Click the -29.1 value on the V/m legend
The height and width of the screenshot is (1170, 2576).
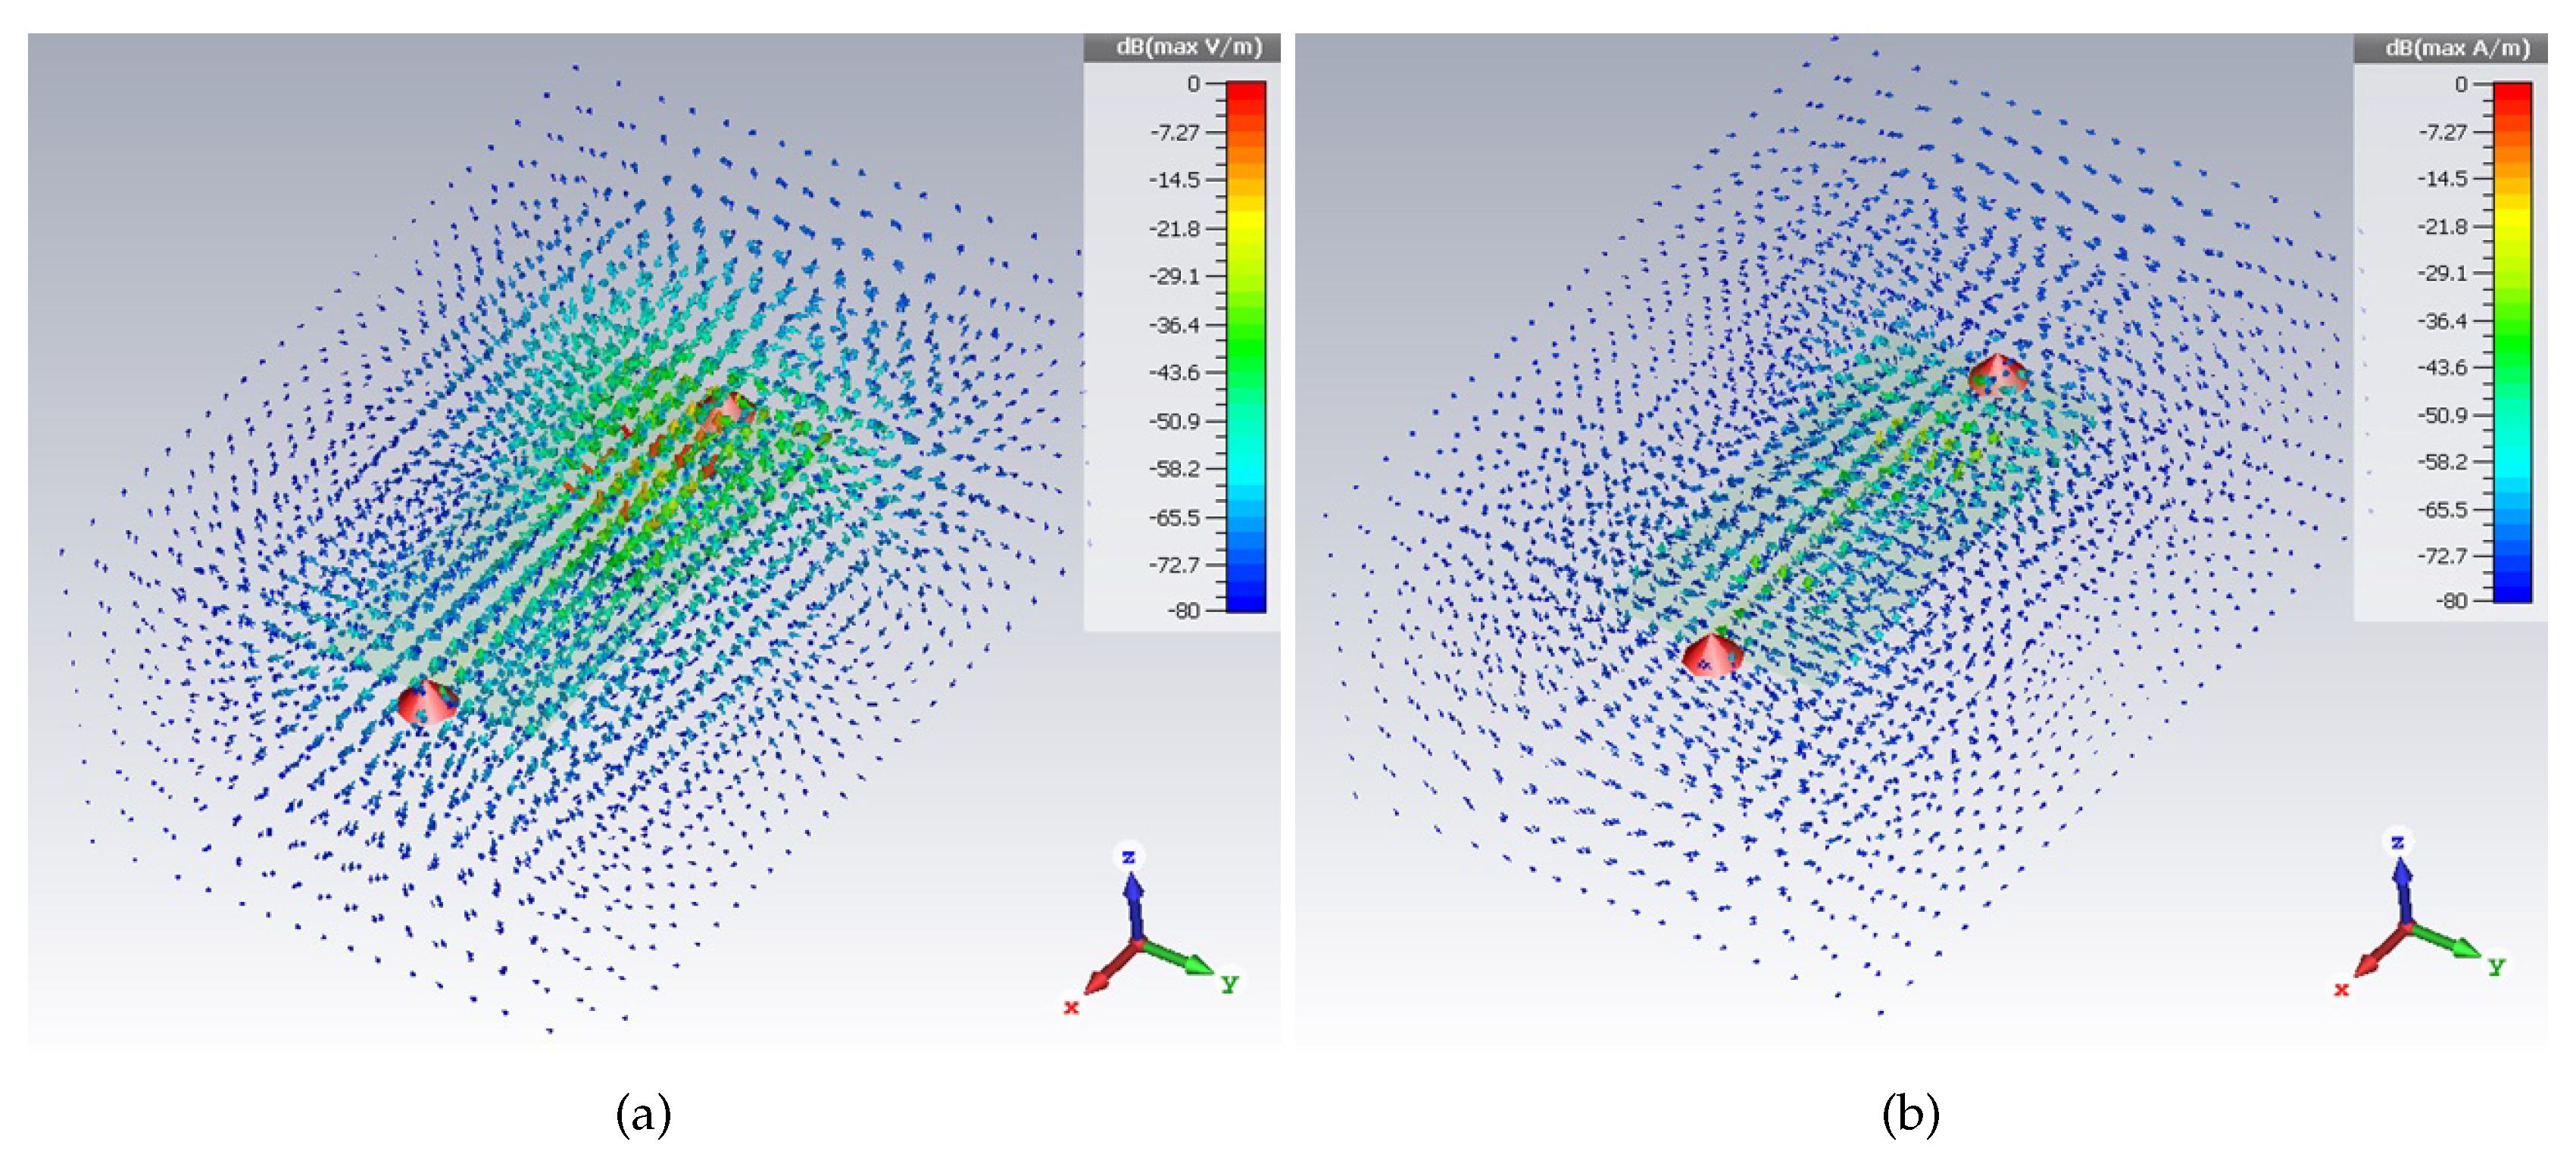pyautogui.click(x=1174, y=276)
